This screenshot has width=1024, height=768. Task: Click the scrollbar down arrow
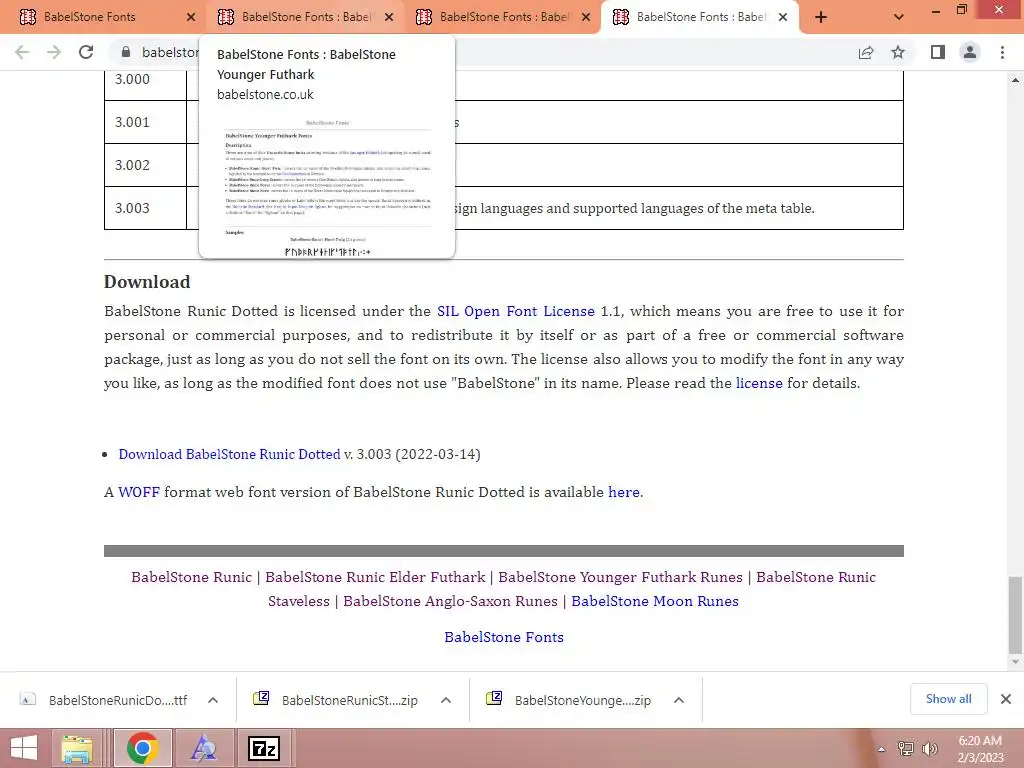(1015, 662)
